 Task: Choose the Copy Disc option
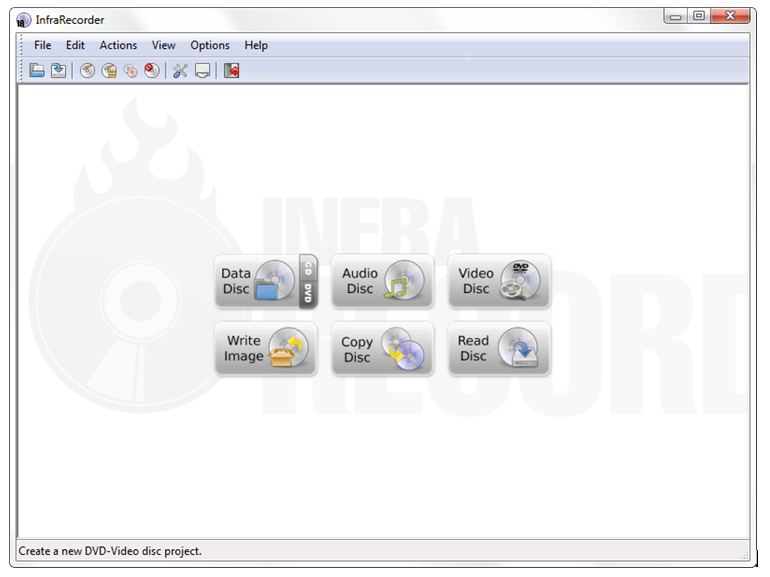pos(383,348)
